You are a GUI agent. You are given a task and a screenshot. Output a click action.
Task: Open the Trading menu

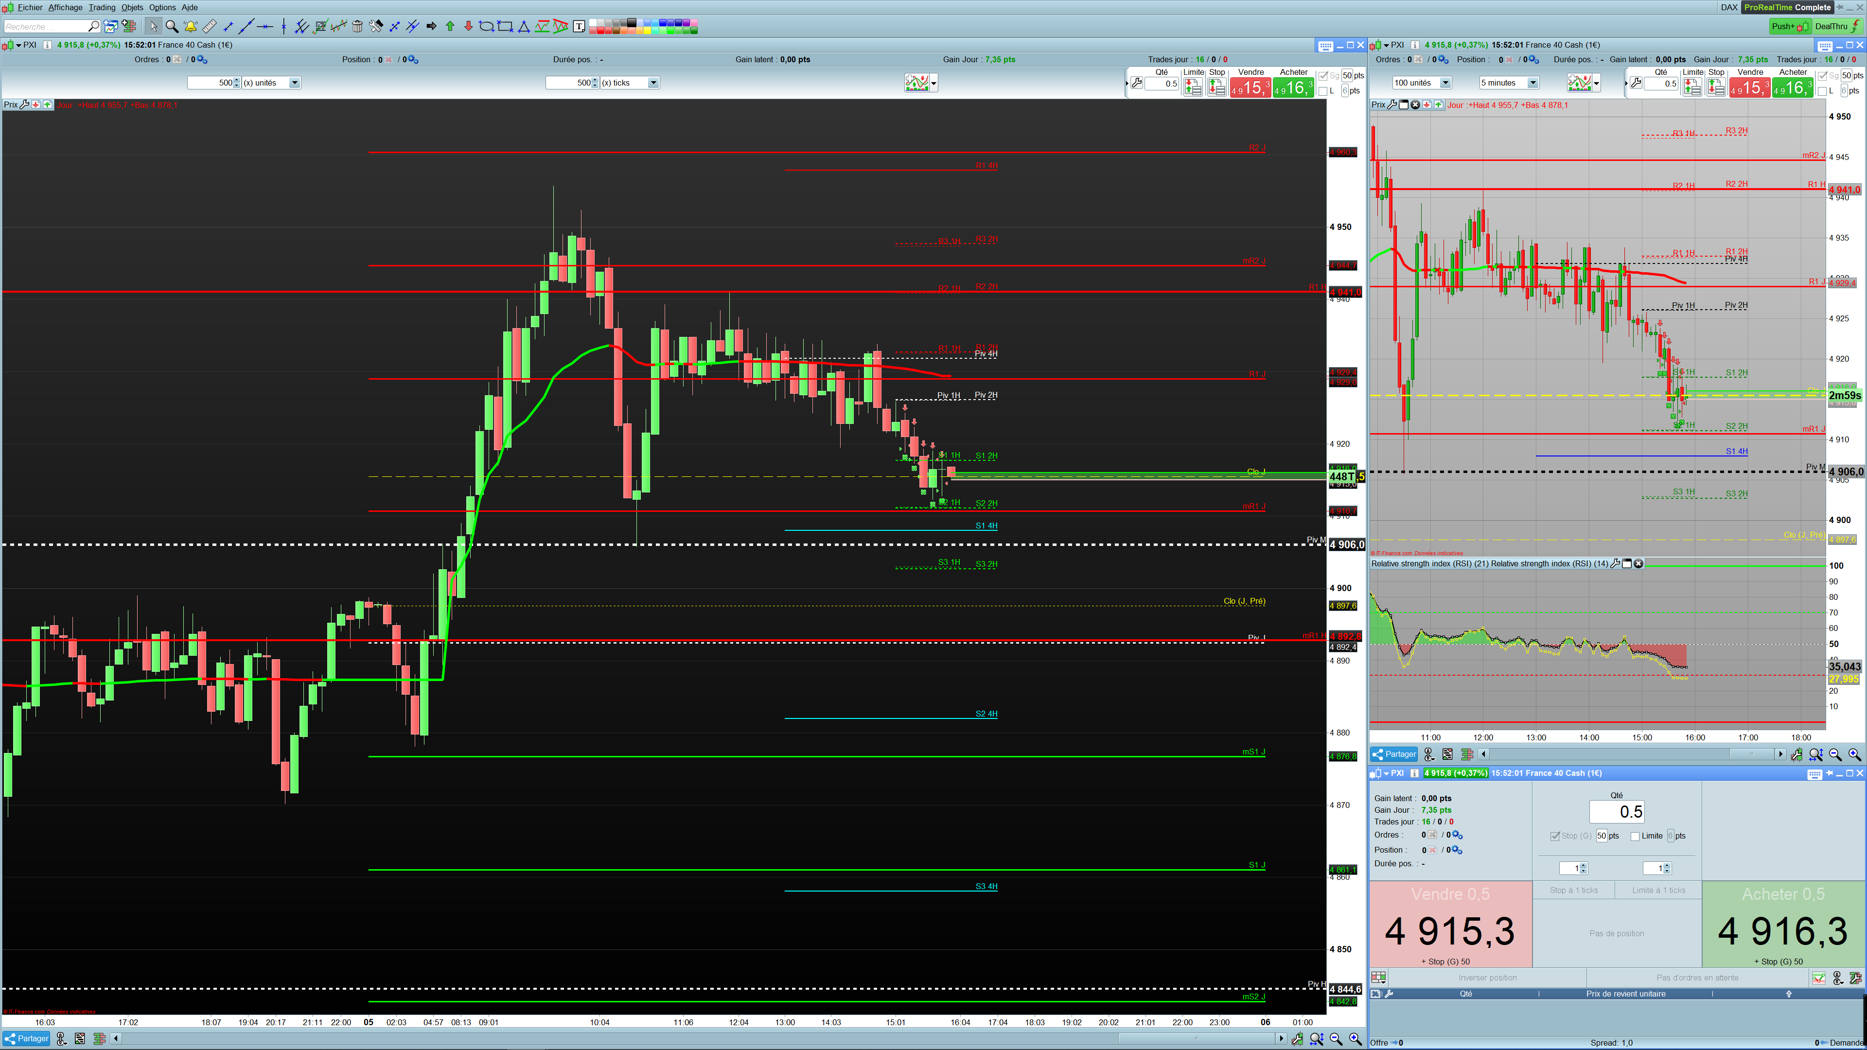click(x=102, y=7)
